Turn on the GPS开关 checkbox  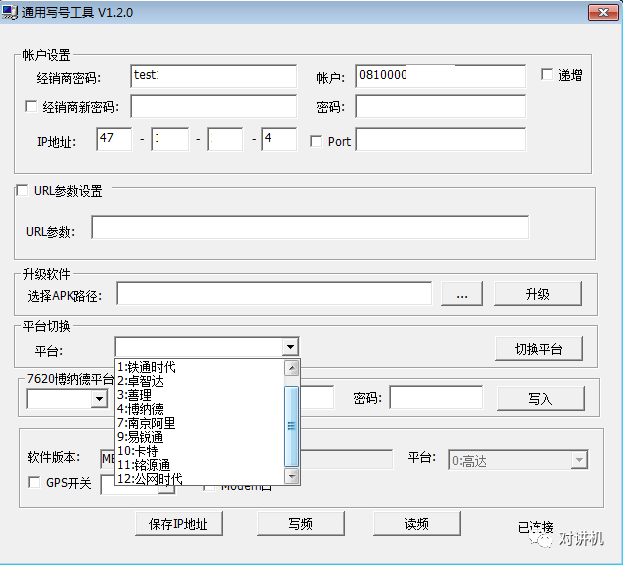pos(34,482)
